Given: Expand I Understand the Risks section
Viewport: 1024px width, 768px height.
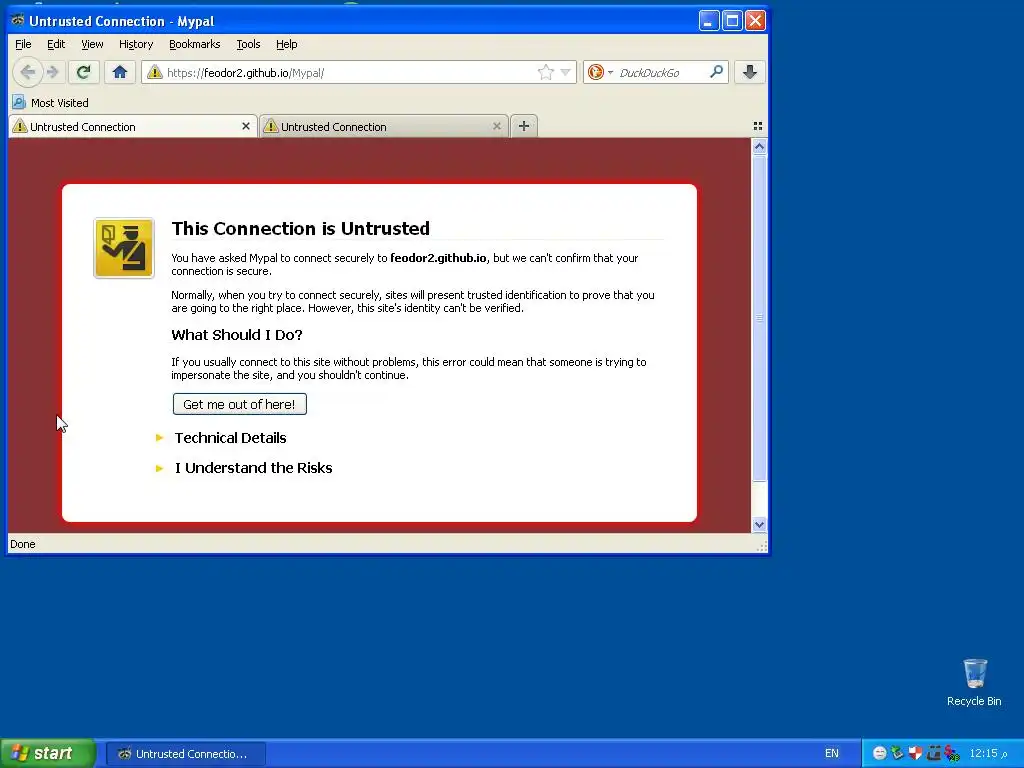Looking at the screenshot, I should [x=253, y=468].
